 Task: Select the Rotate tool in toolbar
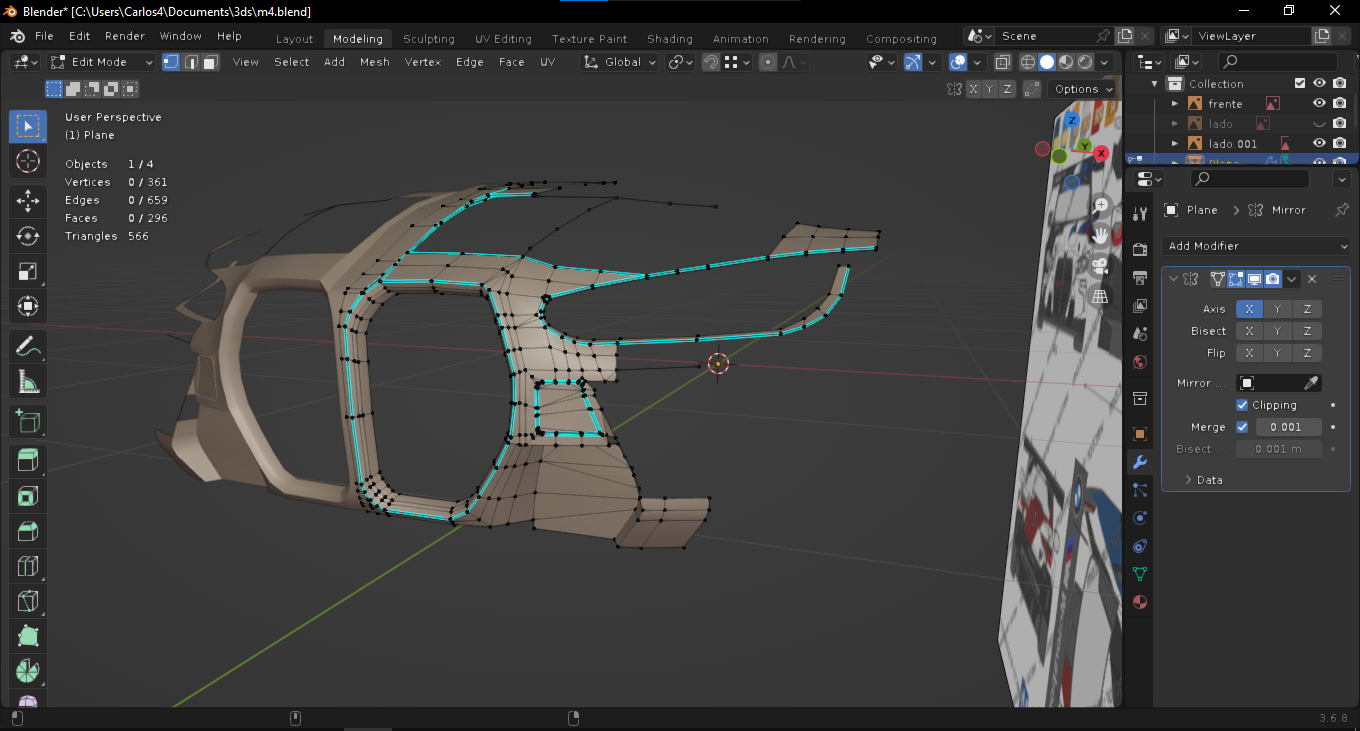(28, 236)
